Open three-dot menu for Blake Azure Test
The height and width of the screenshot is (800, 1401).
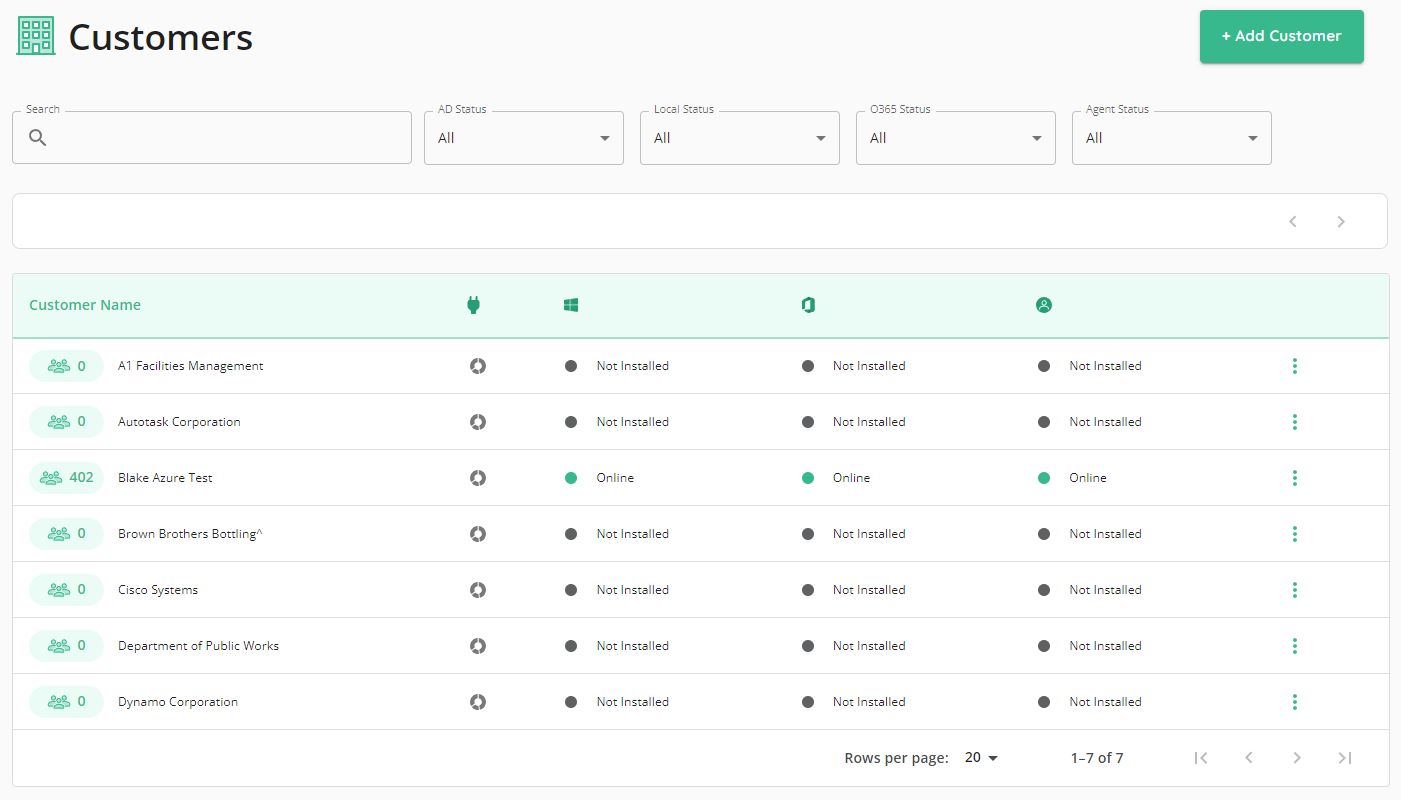[x=1294, y=478]
